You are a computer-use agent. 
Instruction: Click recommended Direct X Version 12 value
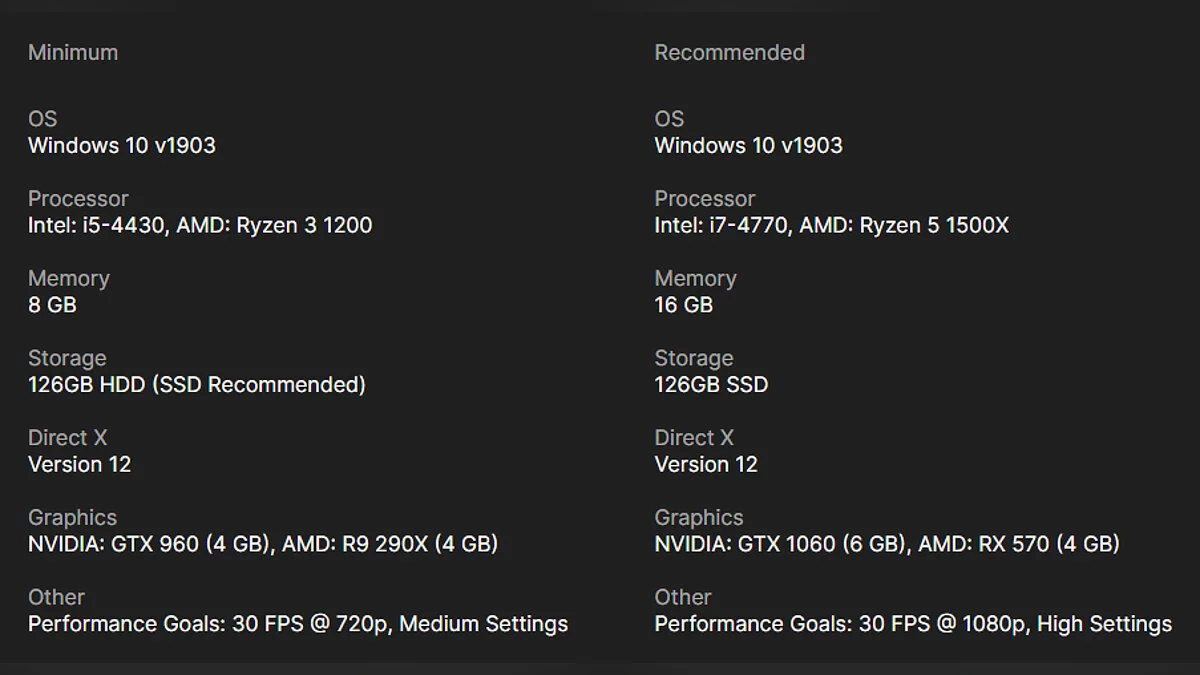(706, 464)
